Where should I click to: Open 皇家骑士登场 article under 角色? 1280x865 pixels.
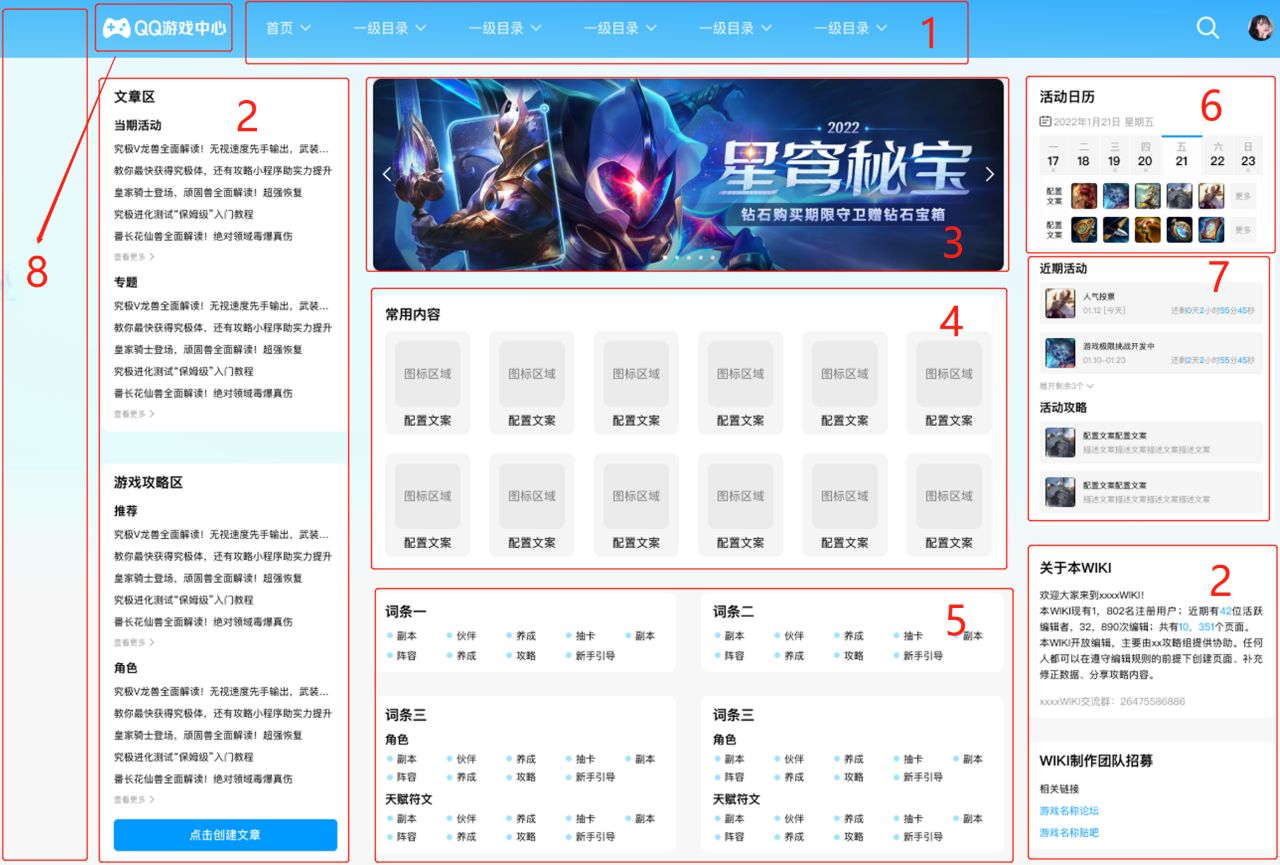pos(208,735)
